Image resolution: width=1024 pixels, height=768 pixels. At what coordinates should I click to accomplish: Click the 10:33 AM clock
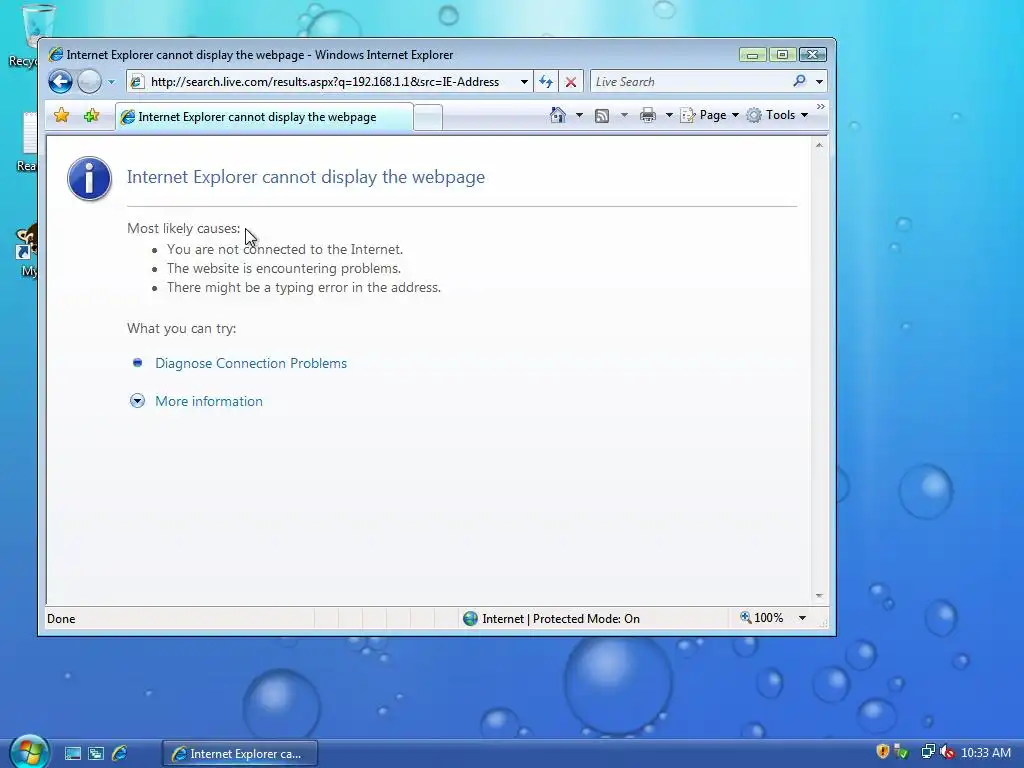(985, 752)
